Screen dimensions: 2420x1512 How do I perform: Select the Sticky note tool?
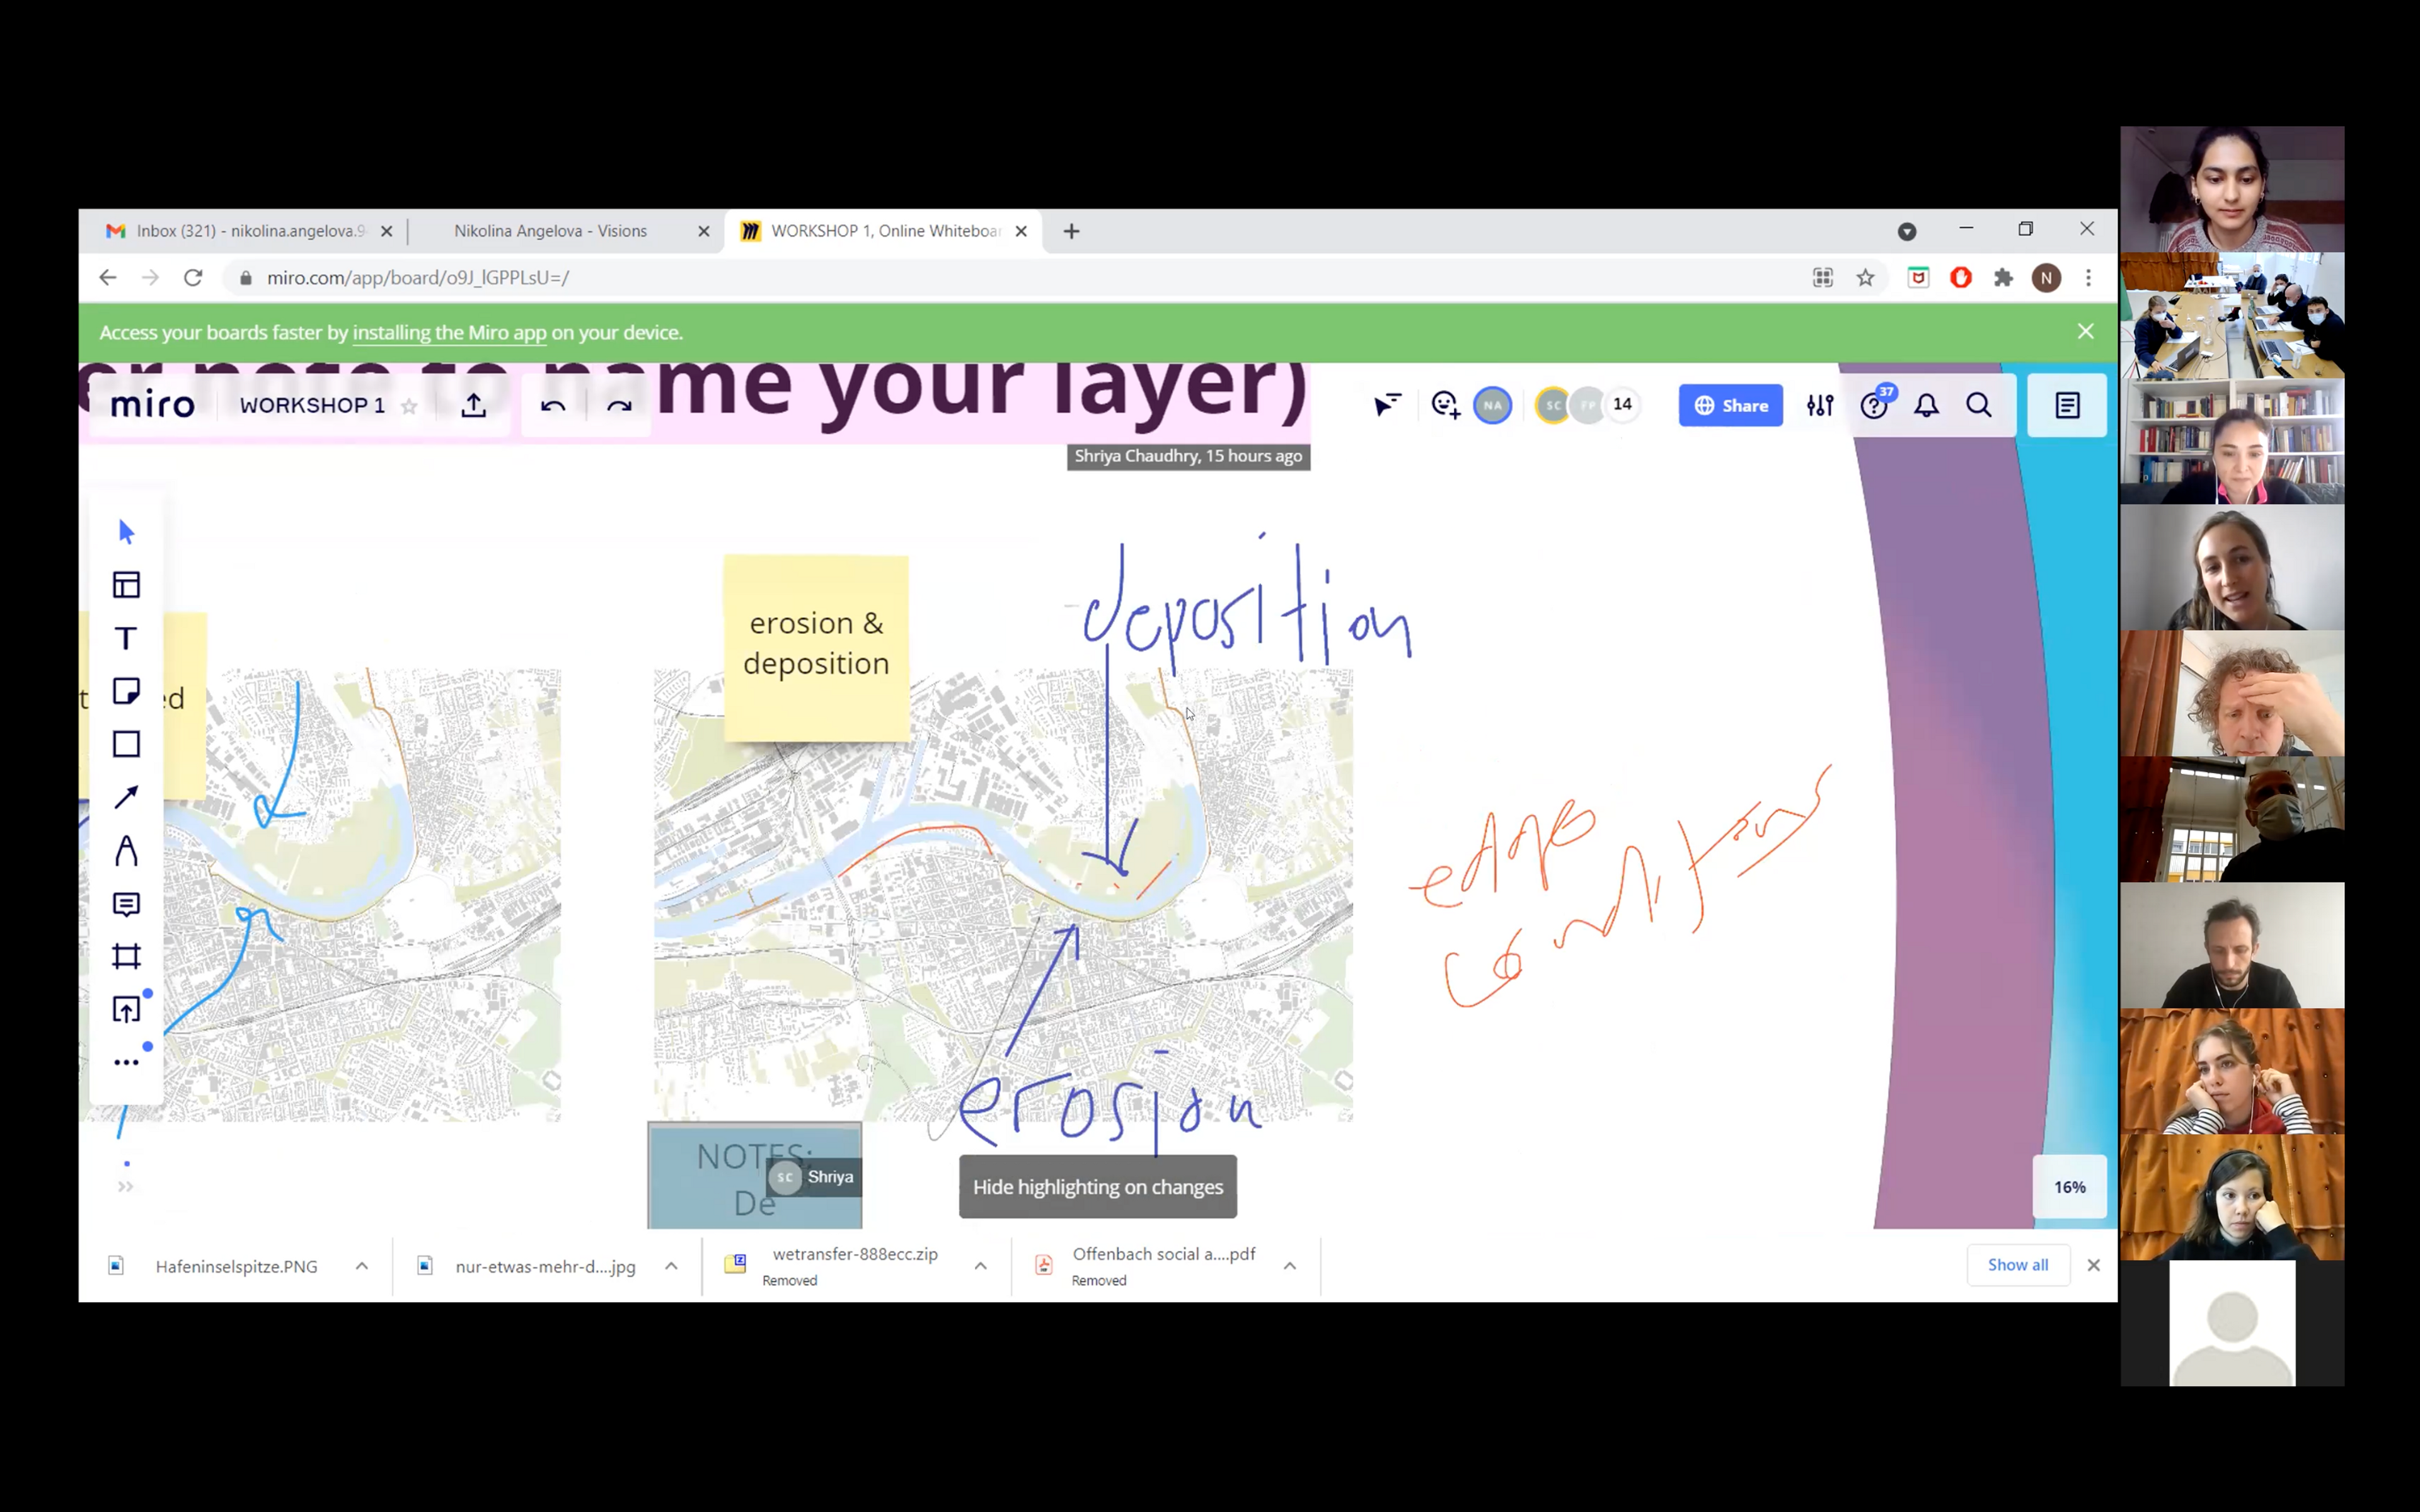[x=126, y=691]
